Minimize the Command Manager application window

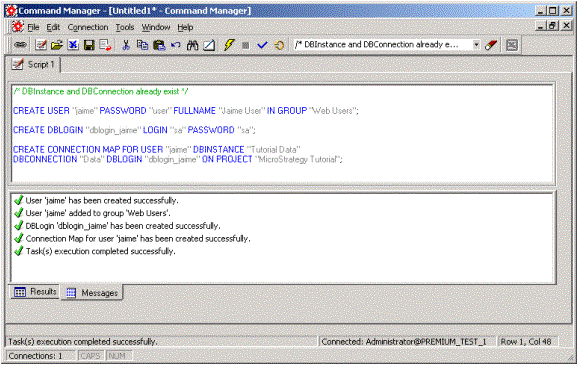tap(540, 11)
